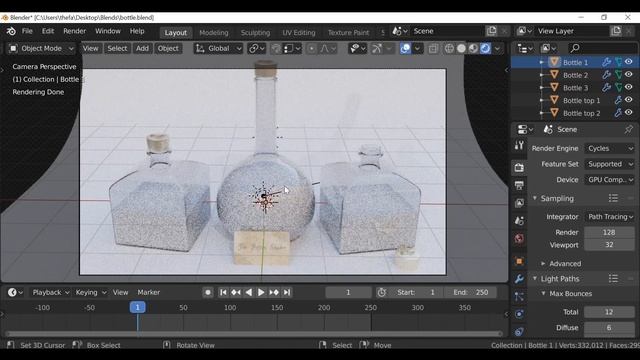The image size is (640, 360).
Task: Open the Object Mode dropdown
Action: click(41, 48)
